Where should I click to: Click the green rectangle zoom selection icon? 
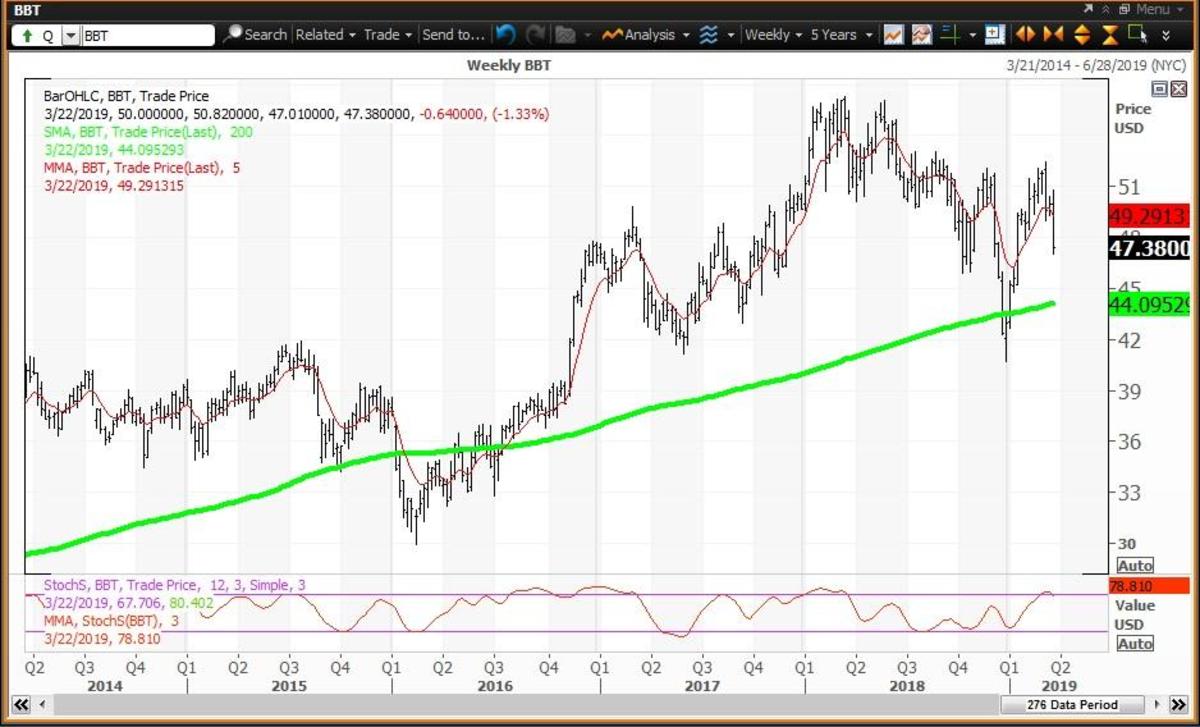1138,35
